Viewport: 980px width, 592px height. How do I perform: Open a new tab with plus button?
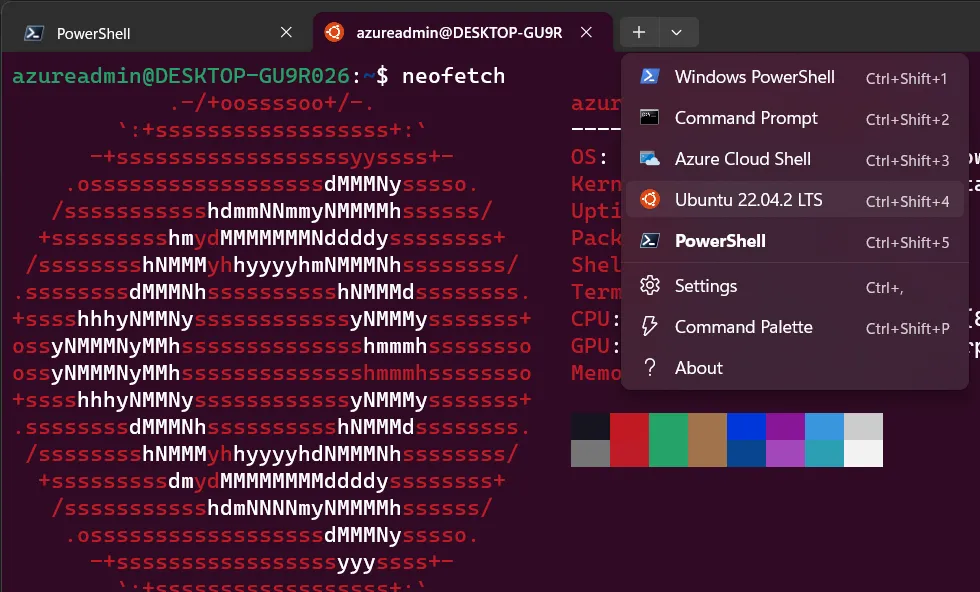pos(639,33)
